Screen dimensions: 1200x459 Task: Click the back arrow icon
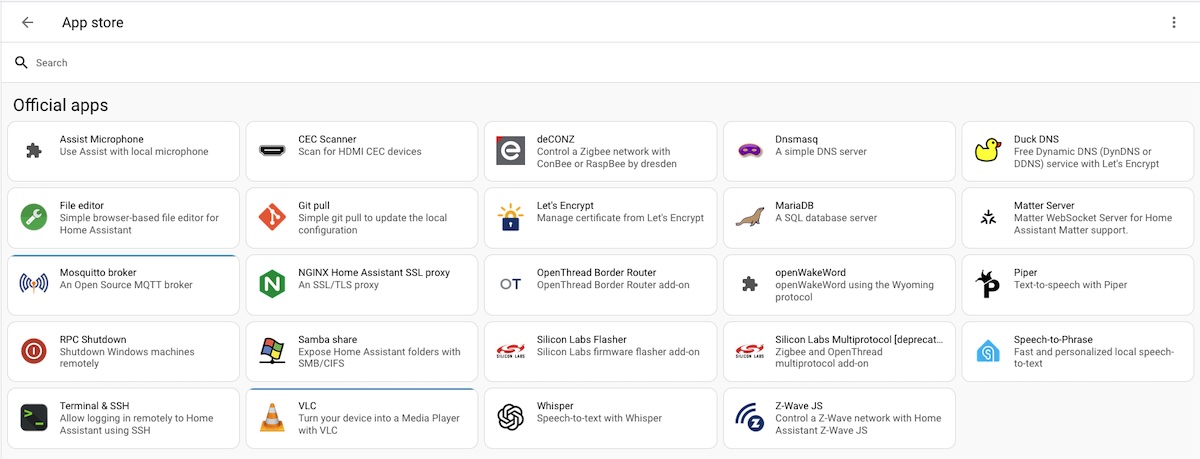click(27, 22)
